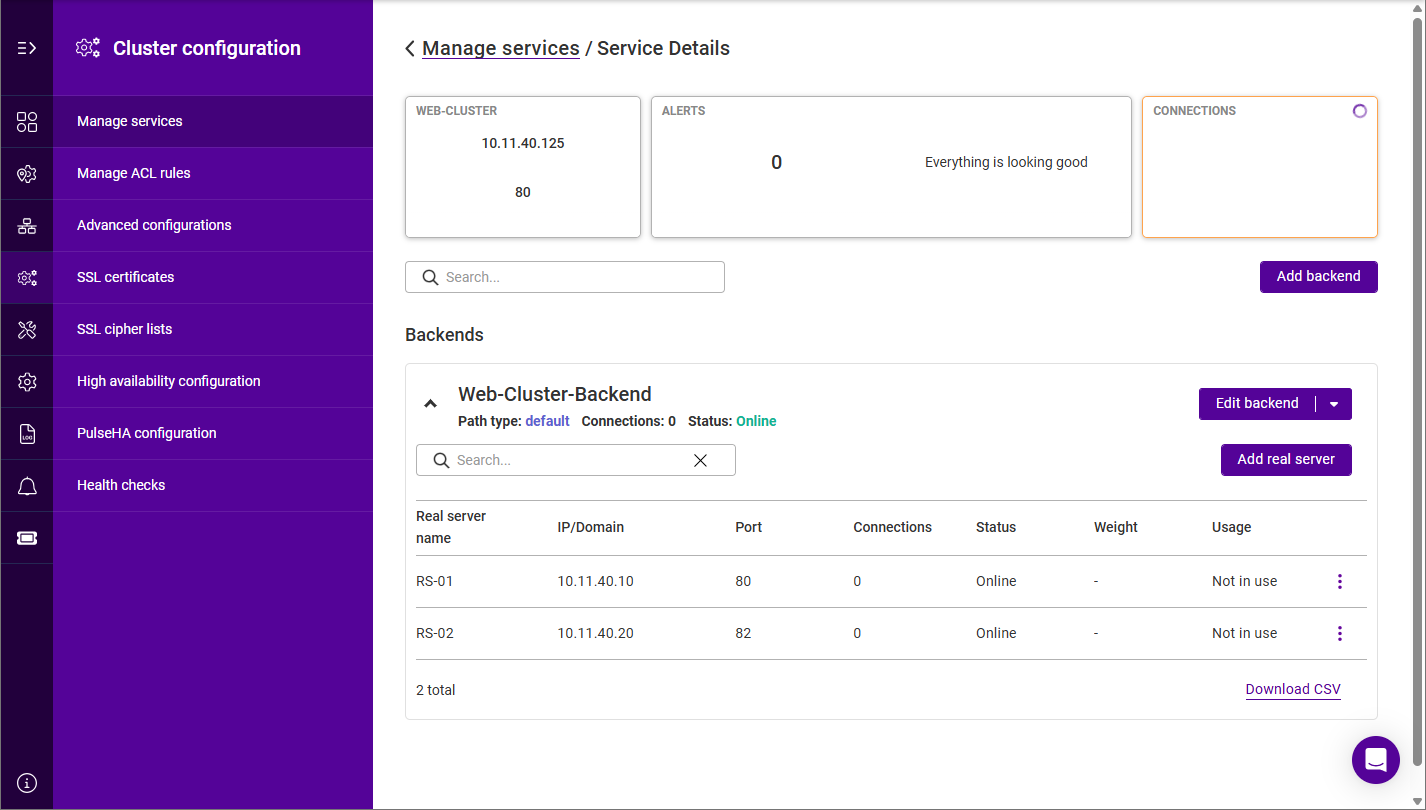Click the gears icon beside the Cluster configuration title

[88, 48]
